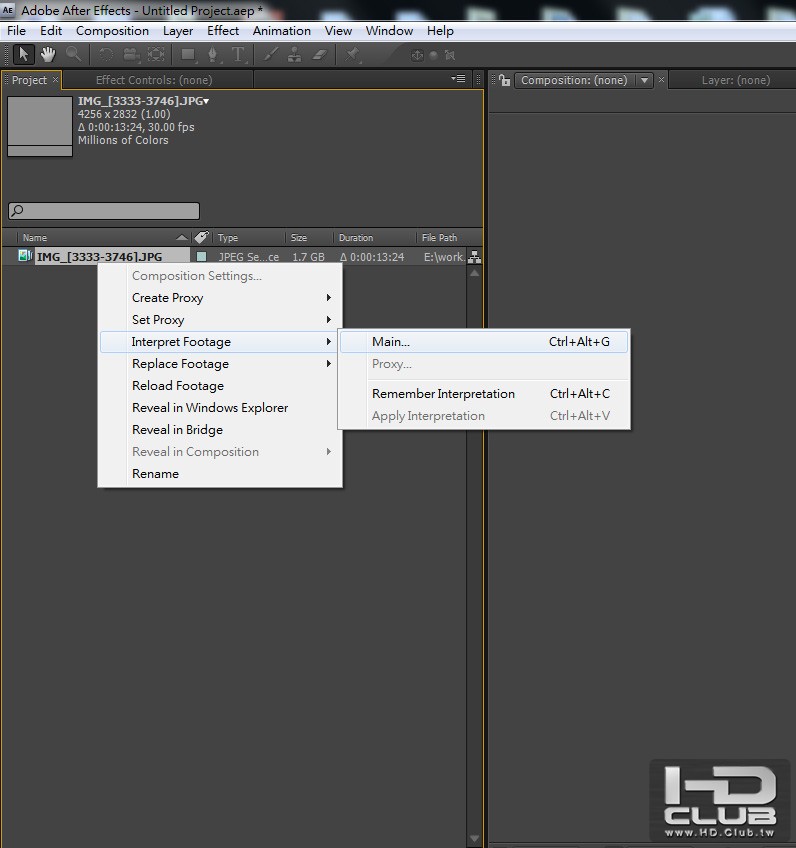The height and width of the screenshot is (848, 796).
Task: Open the Layer menu
Action: click(178, 31)
